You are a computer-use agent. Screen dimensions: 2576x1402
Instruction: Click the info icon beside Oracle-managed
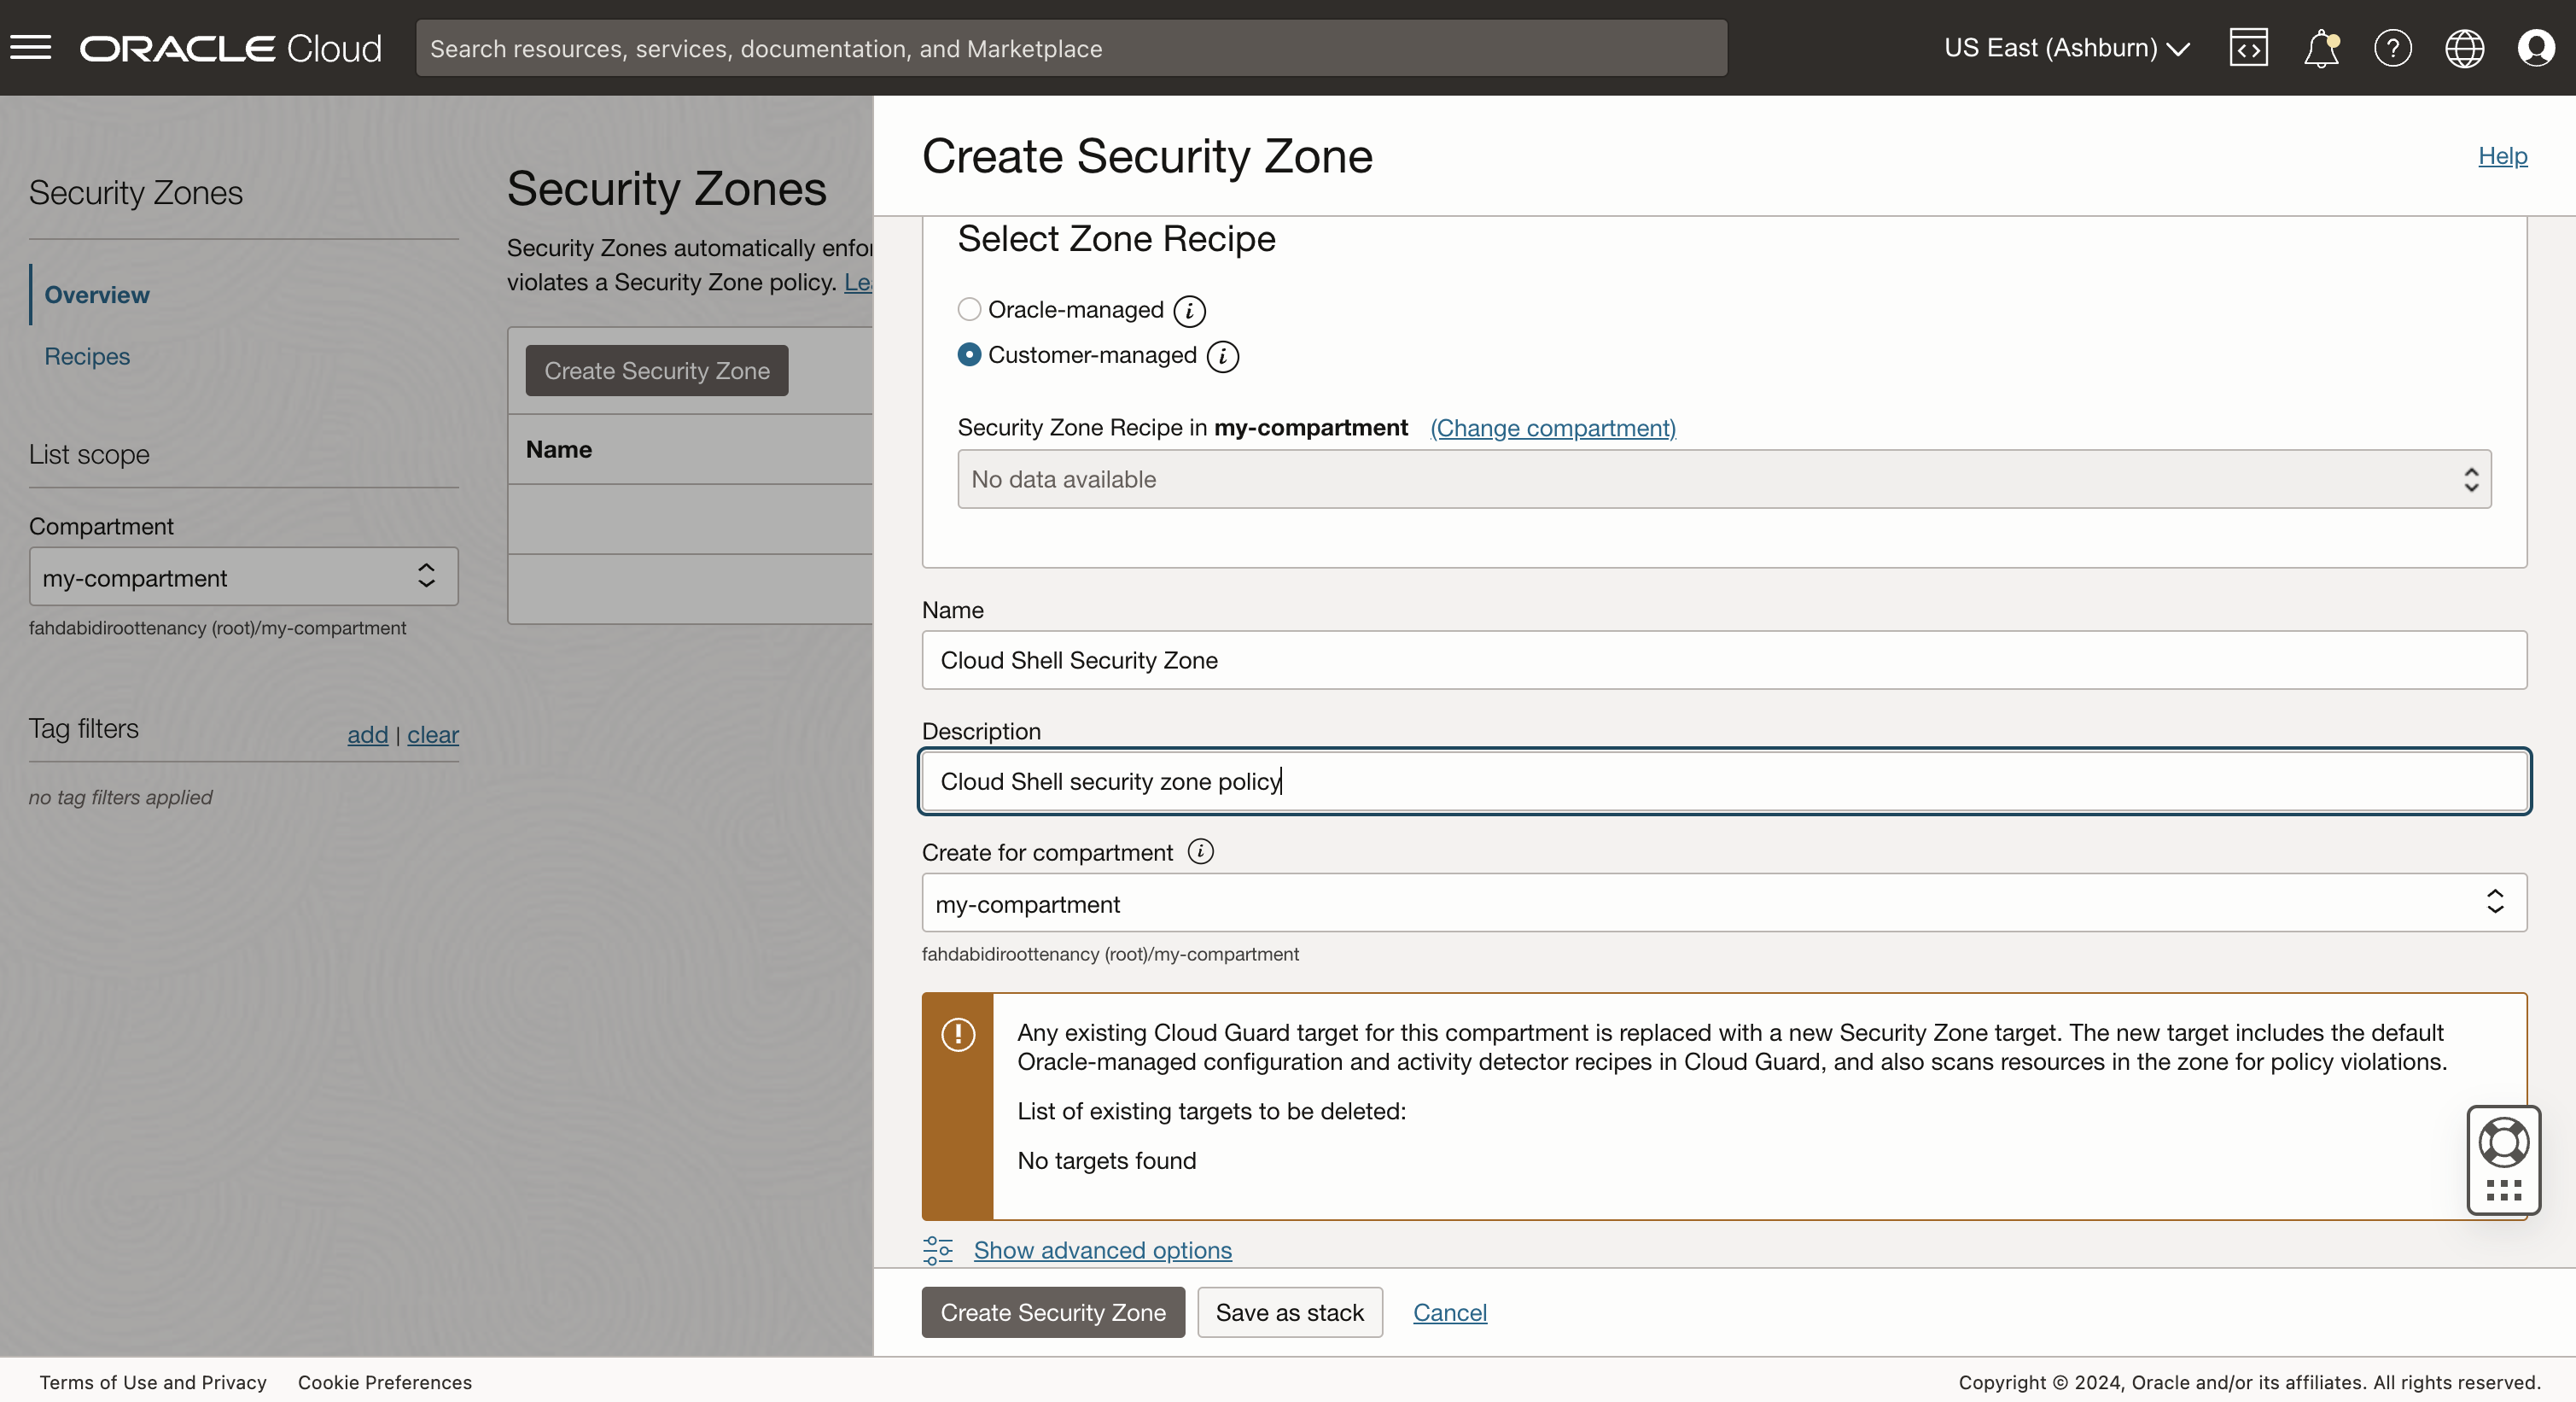pyautogui.click(x=1189, y=311)
